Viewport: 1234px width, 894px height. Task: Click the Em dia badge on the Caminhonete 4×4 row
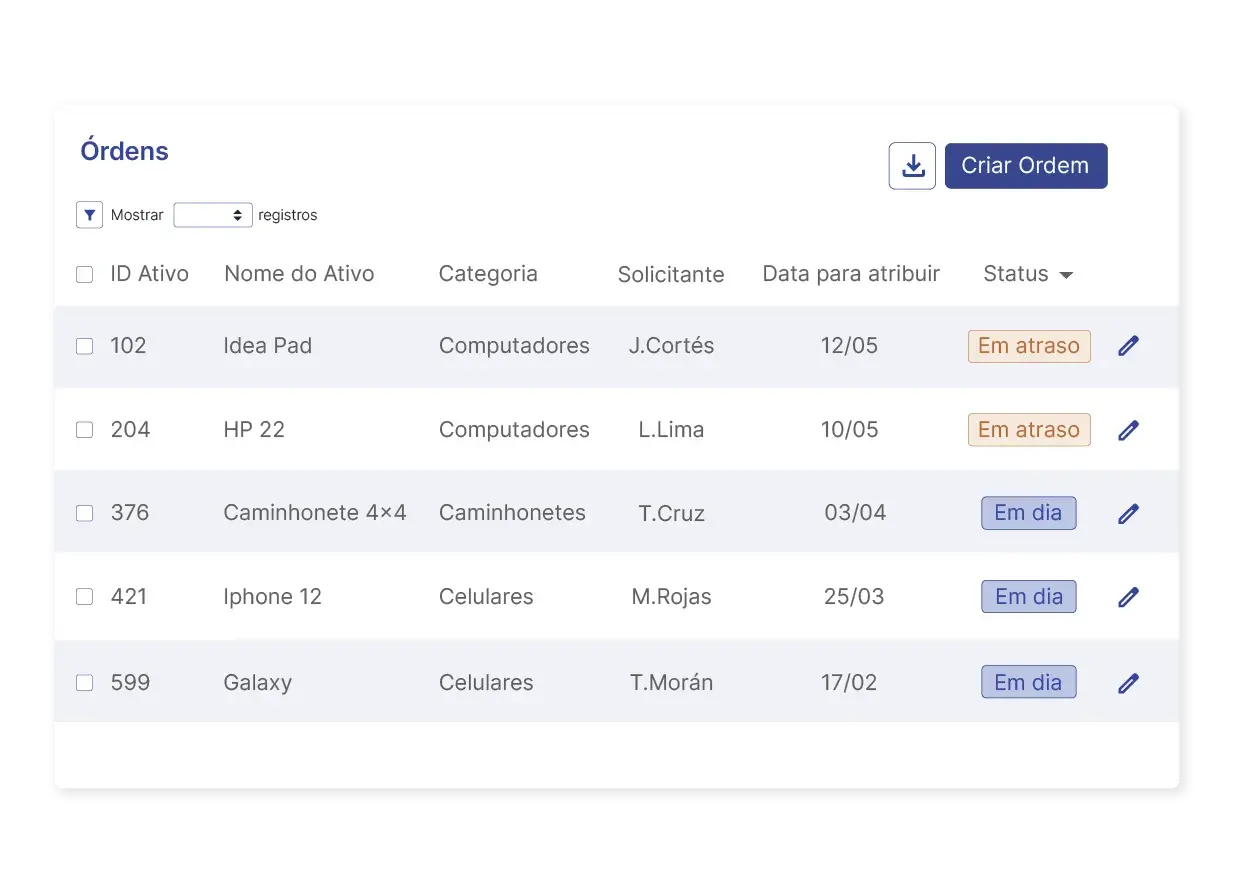[1028, 512]
